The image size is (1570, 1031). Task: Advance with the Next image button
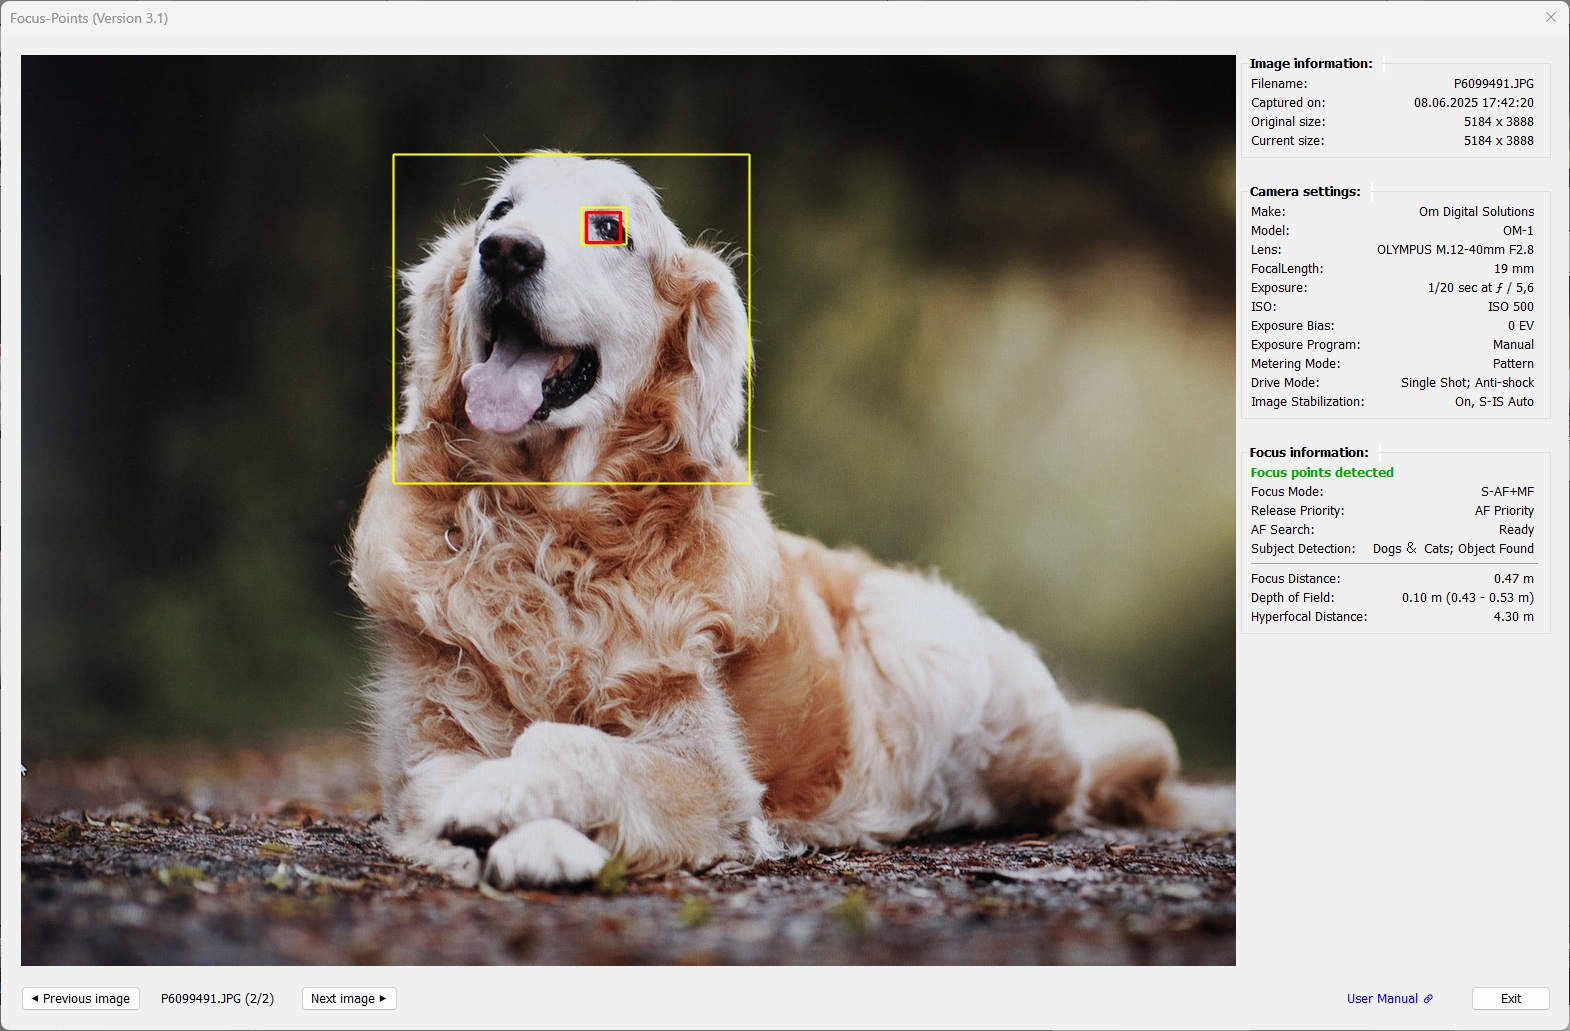tap(348, 998)
